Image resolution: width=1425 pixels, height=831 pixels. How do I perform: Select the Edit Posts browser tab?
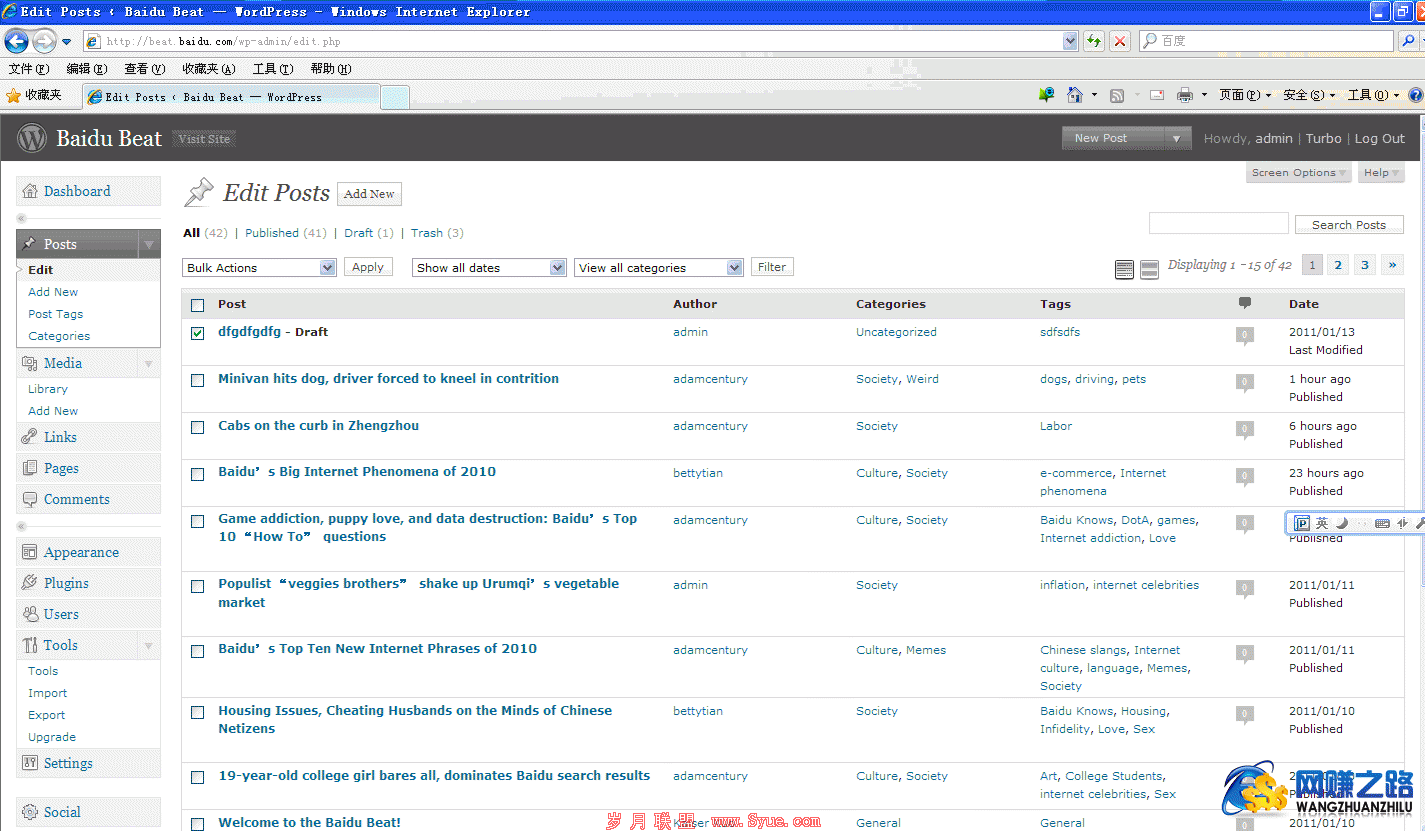232,97
